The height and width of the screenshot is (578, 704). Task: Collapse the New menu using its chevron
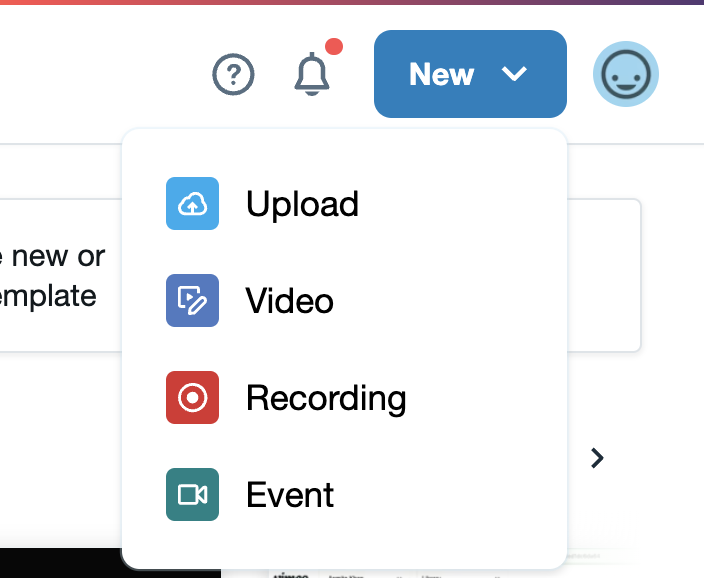[514, 74]
